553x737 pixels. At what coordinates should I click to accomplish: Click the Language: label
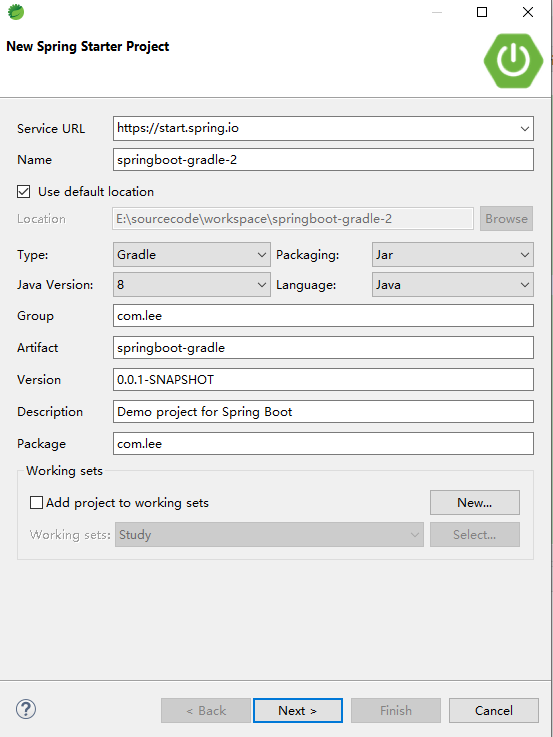click(306, 285)
